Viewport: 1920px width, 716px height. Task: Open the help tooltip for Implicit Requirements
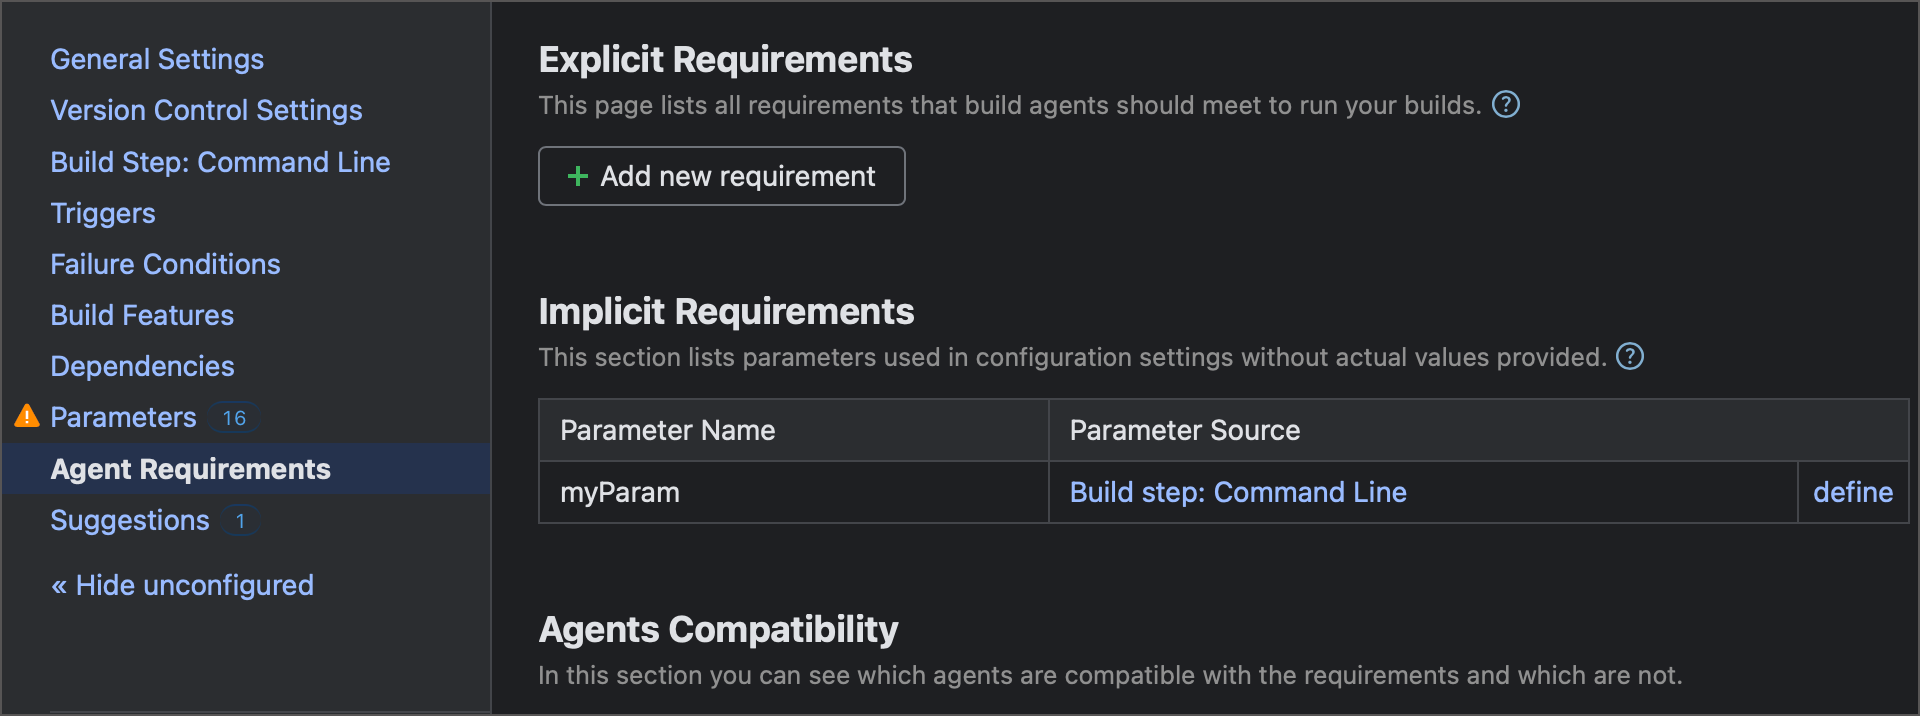click(1629, 356)
